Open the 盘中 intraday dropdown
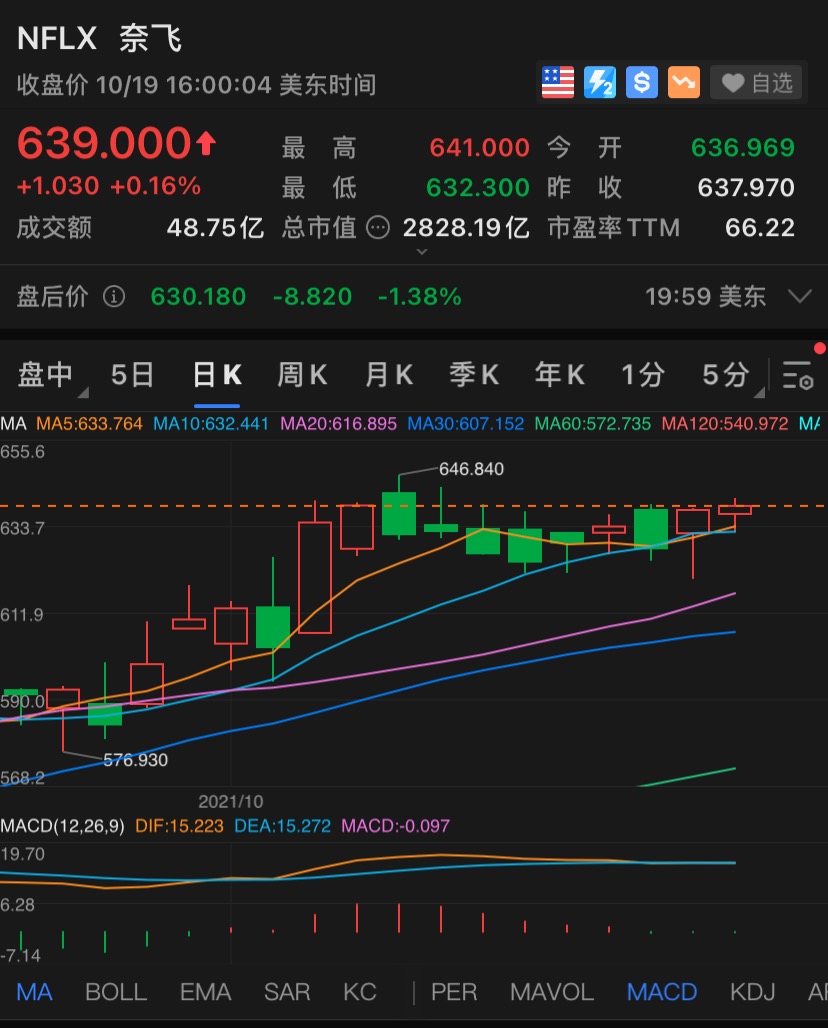This screenshot has height=1028, width=828. pyautogui.click(x=50, y=375)
